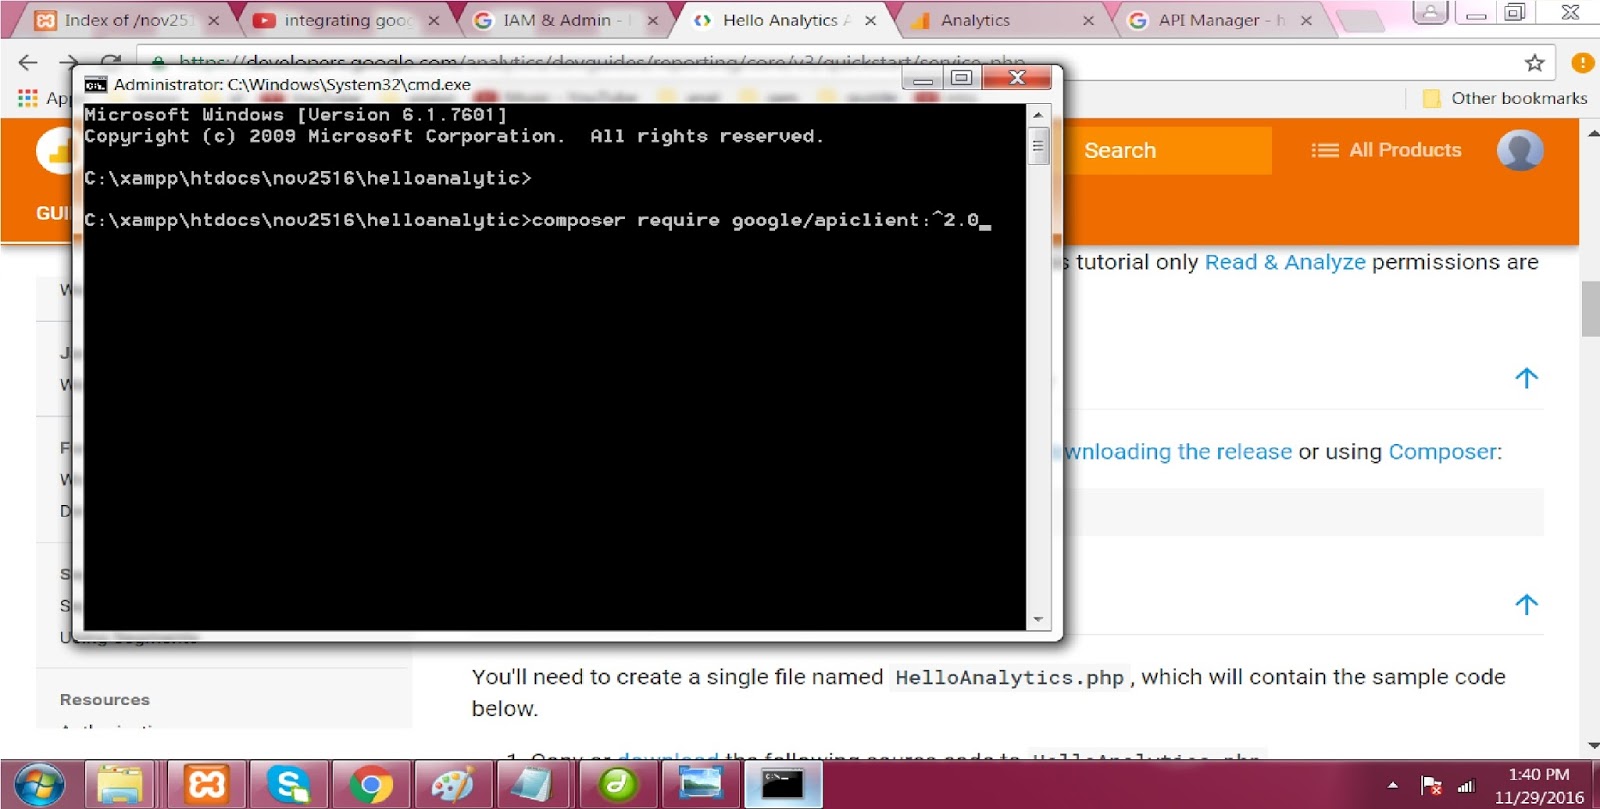This screenshot has height=809, width=1600.
Task: Click the up-arrow above the HelloAnalytics.php paragraph
Action: [x=1526, y=604]
